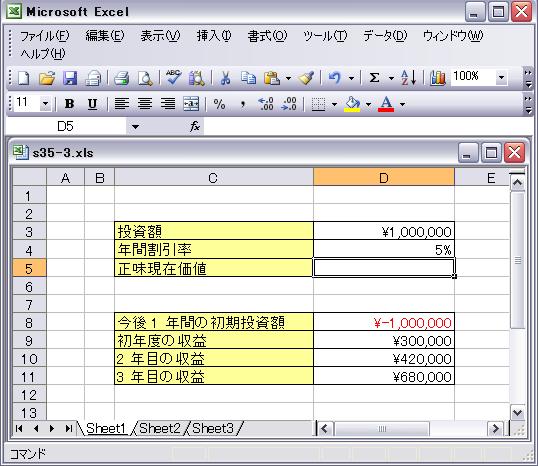
Task: Click the Spelling check ABC icon
Action: pyautogui.click(x=174, y=78)
